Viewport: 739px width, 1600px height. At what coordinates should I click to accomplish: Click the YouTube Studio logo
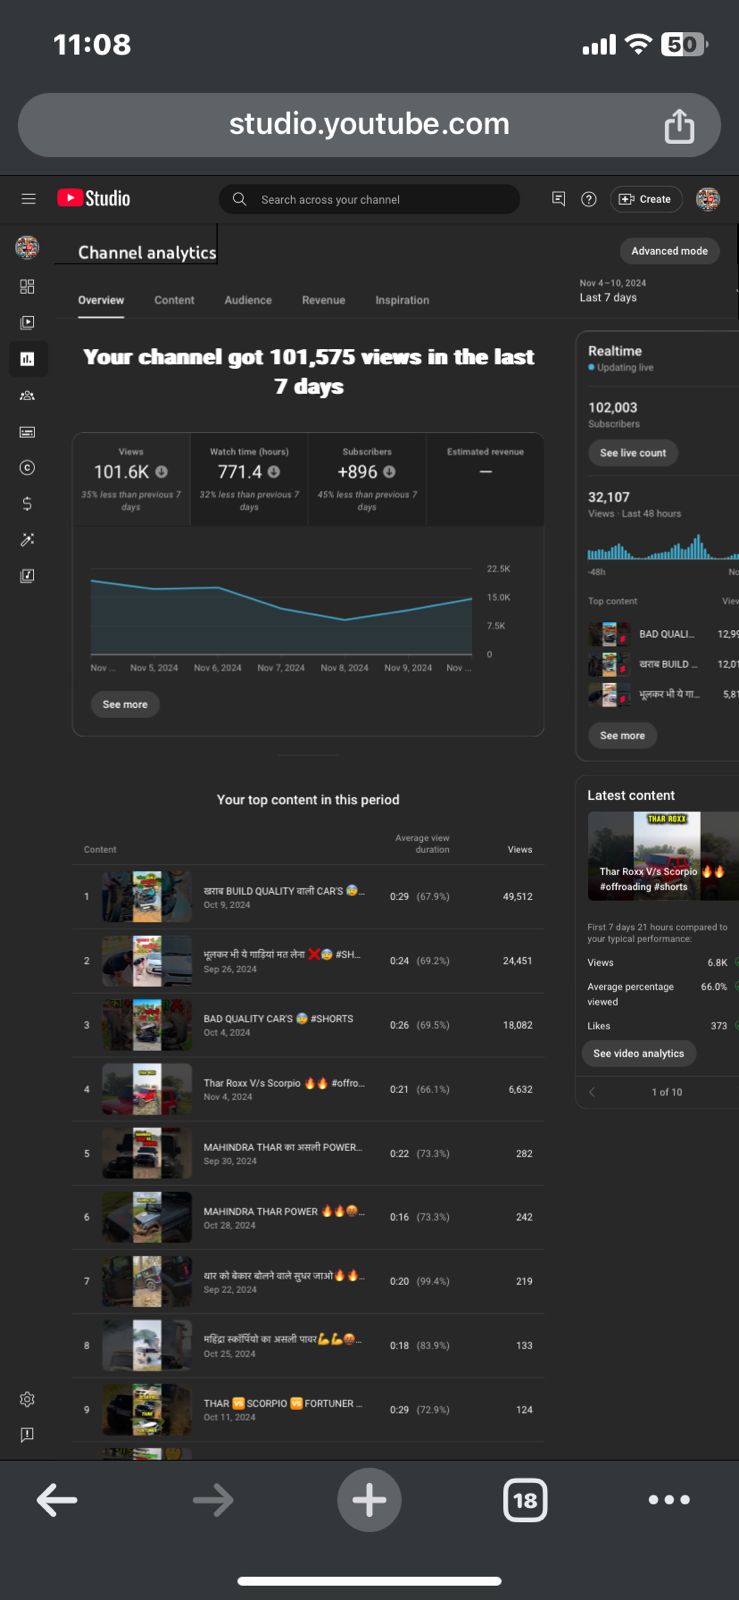pyautogui.click(x=94, y=198)
